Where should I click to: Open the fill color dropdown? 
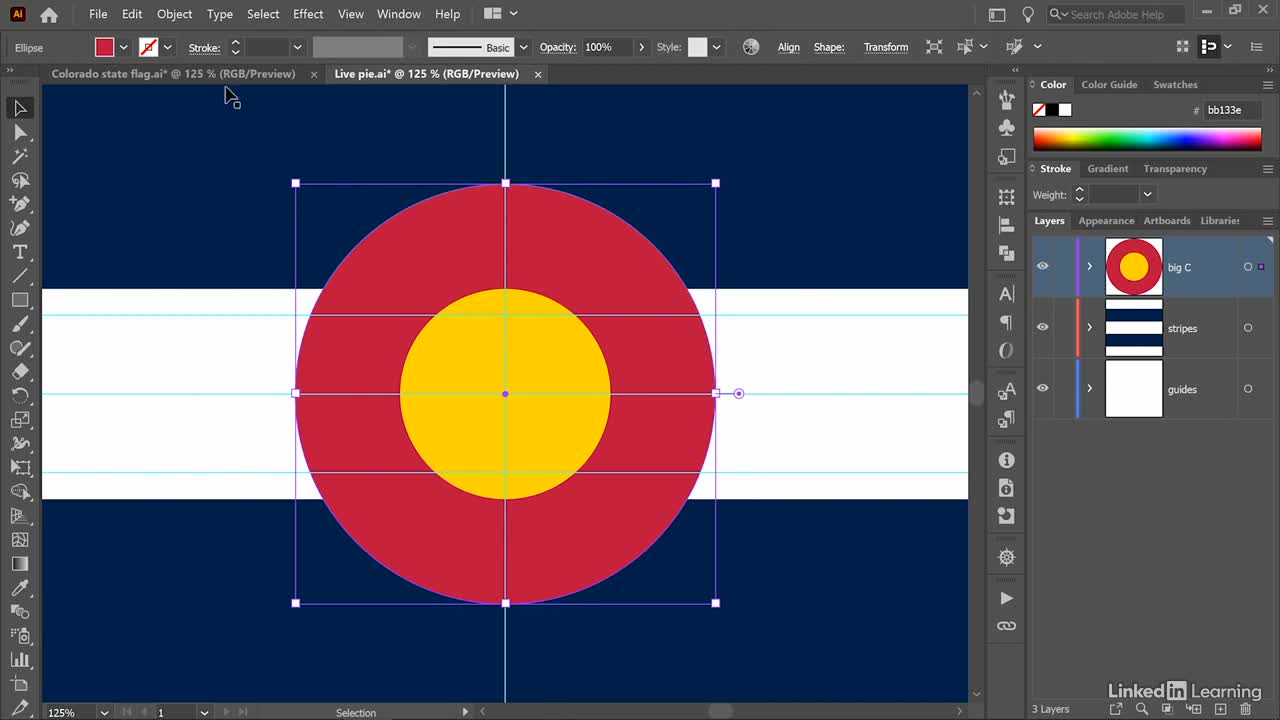pyautogui.click(x=124, y=47)
